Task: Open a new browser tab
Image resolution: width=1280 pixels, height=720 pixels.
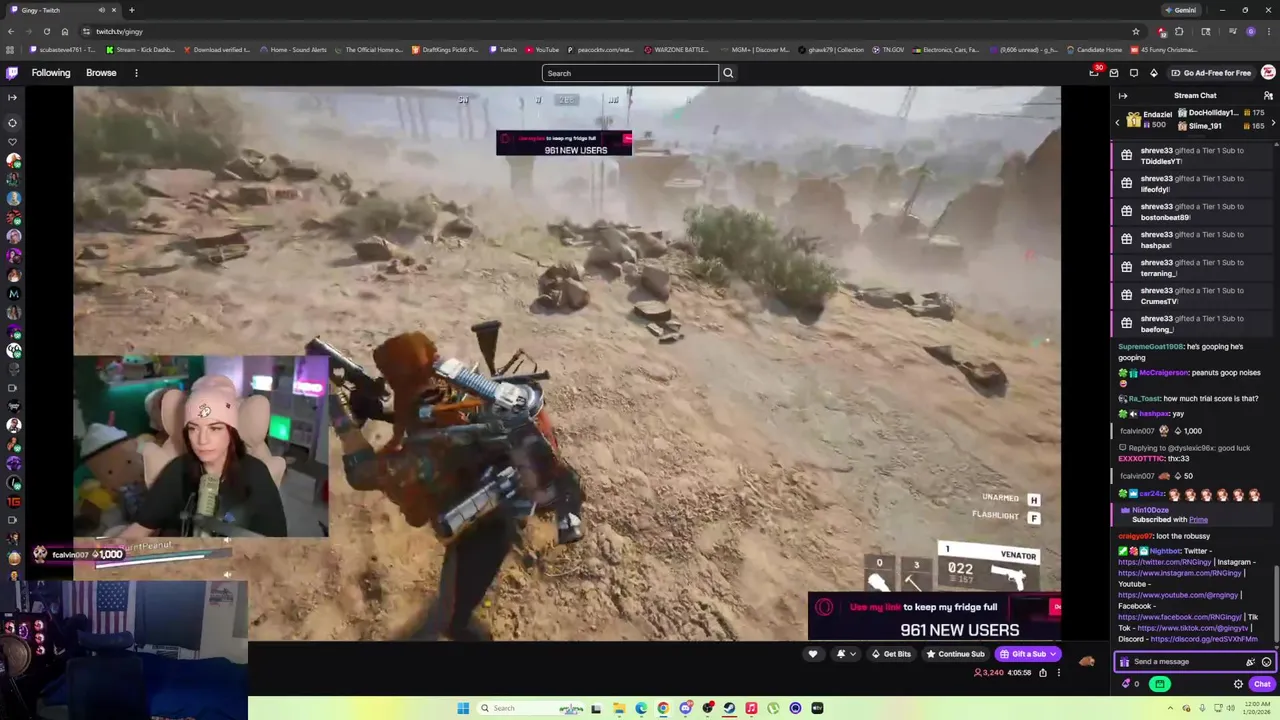Action: (x=131, y=10)
